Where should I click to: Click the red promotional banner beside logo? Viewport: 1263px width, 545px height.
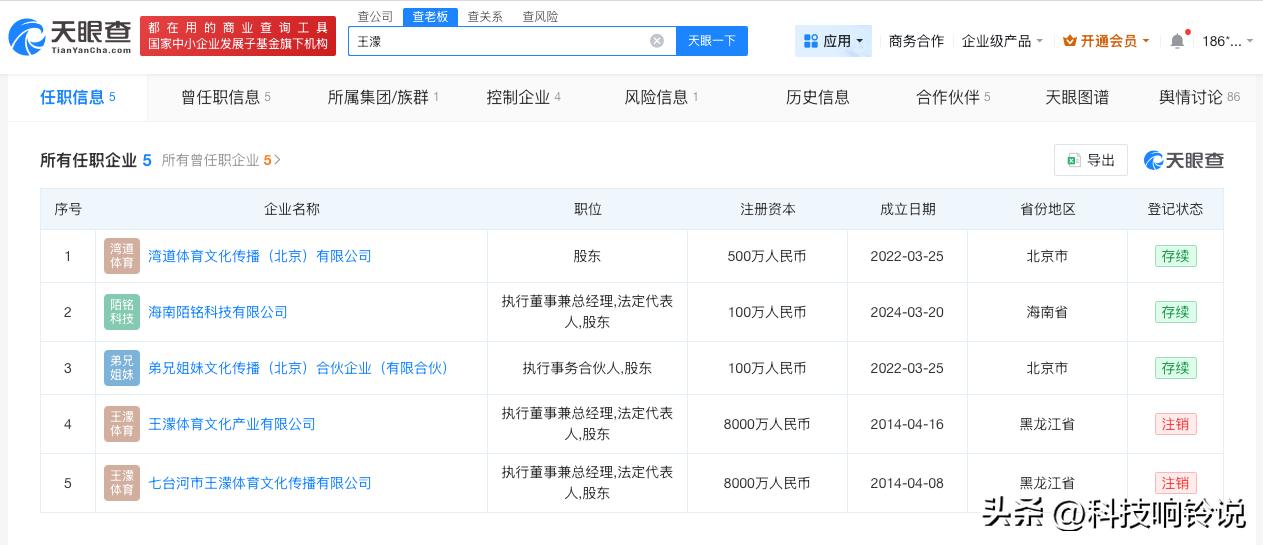238,36
